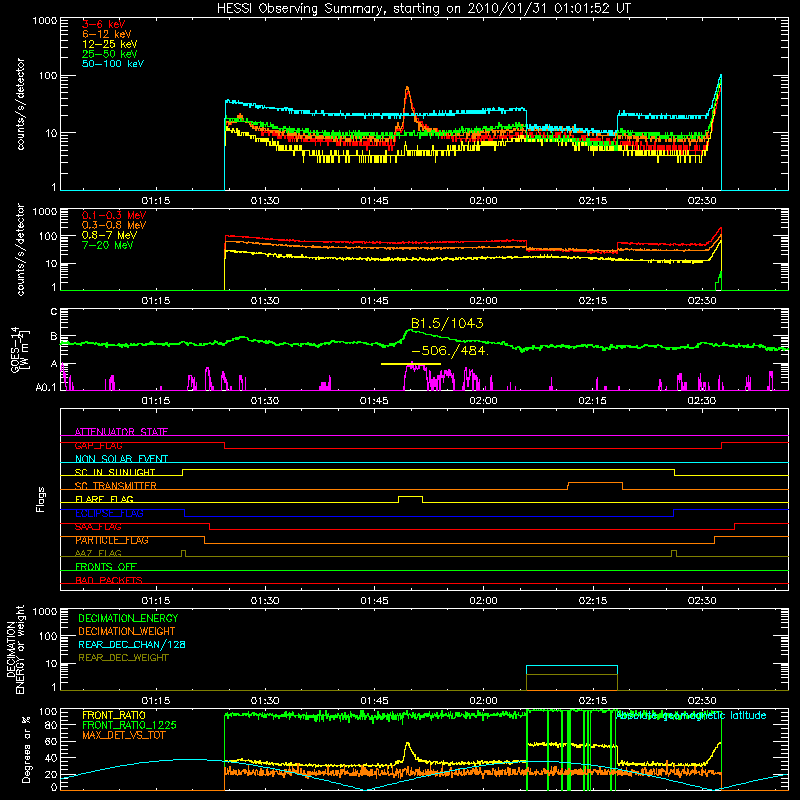Click the AAZ_FLAG label
This screenshot has height=800, width=800.
98,553
